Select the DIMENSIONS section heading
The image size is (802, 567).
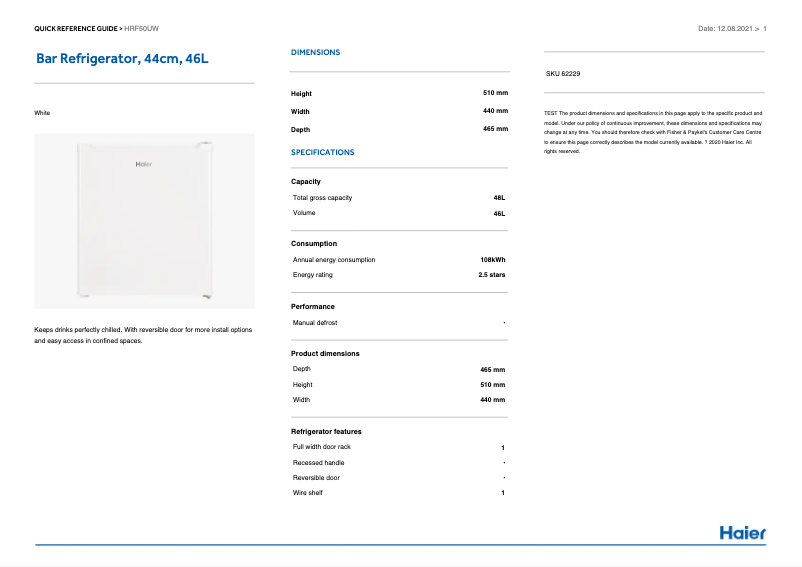click(315, 52)
